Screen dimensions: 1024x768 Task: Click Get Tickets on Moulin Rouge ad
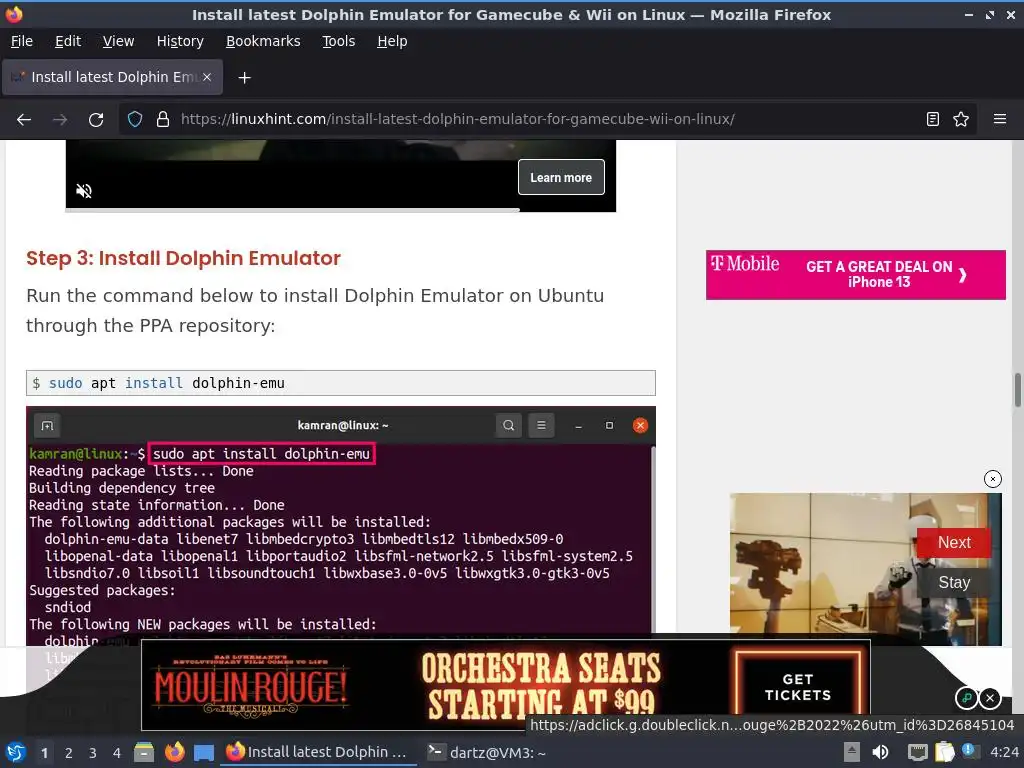[x=797, y=687]
